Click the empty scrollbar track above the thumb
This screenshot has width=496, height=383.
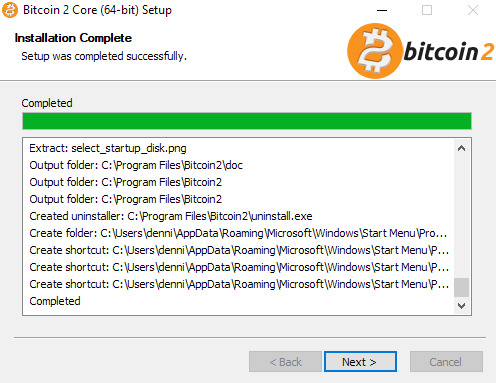461,217
